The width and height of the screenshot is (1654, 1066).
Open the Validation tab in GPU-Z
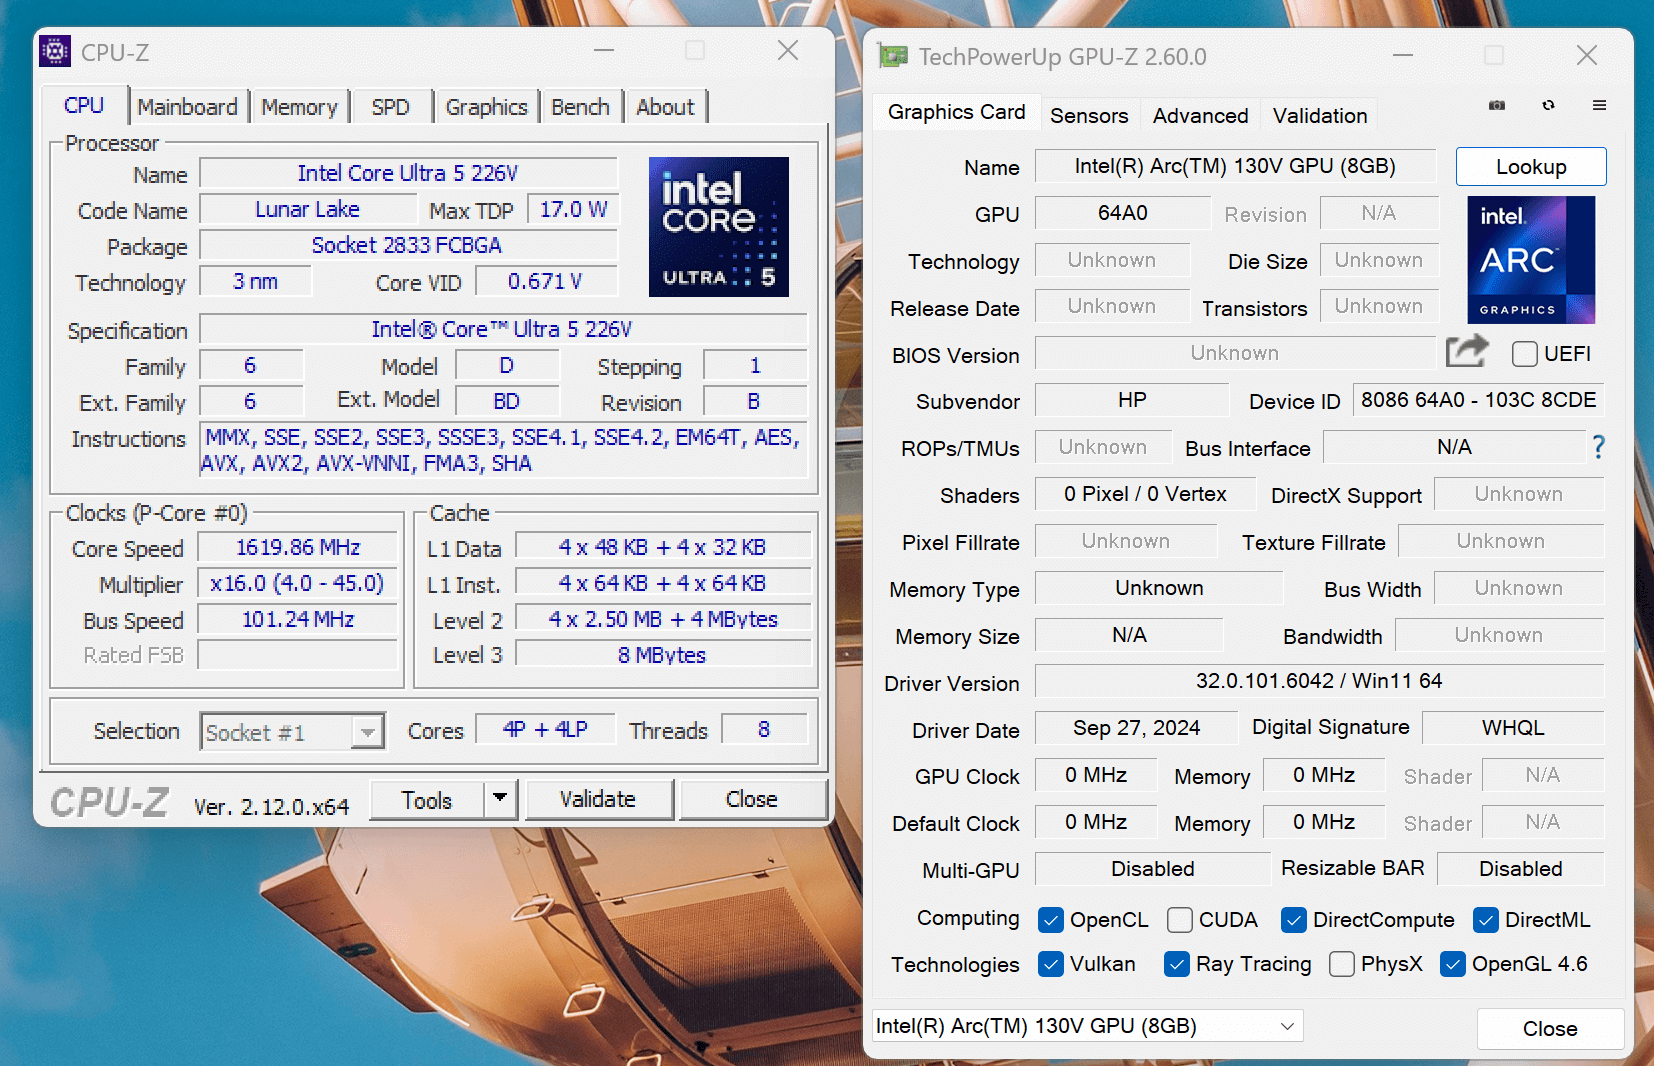(x=1319, y=116)
